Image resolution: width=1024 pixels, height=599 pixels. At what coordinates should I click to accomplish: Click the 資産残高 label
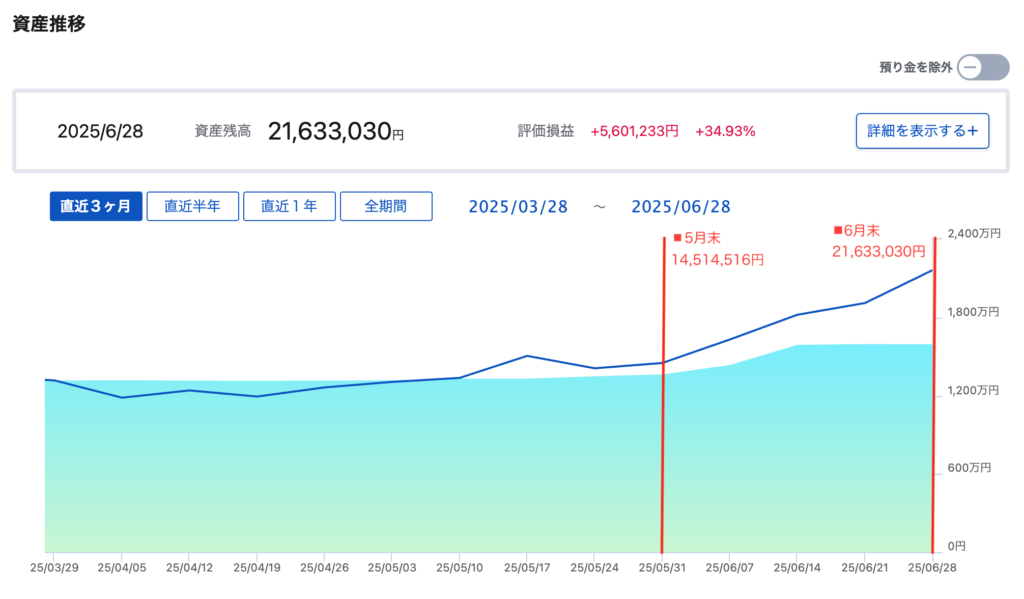pos(223,131)
